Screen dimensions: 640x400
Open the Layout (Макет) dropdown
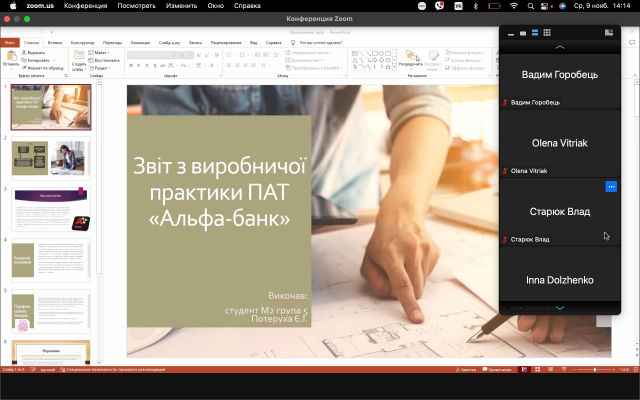point(99,52)
